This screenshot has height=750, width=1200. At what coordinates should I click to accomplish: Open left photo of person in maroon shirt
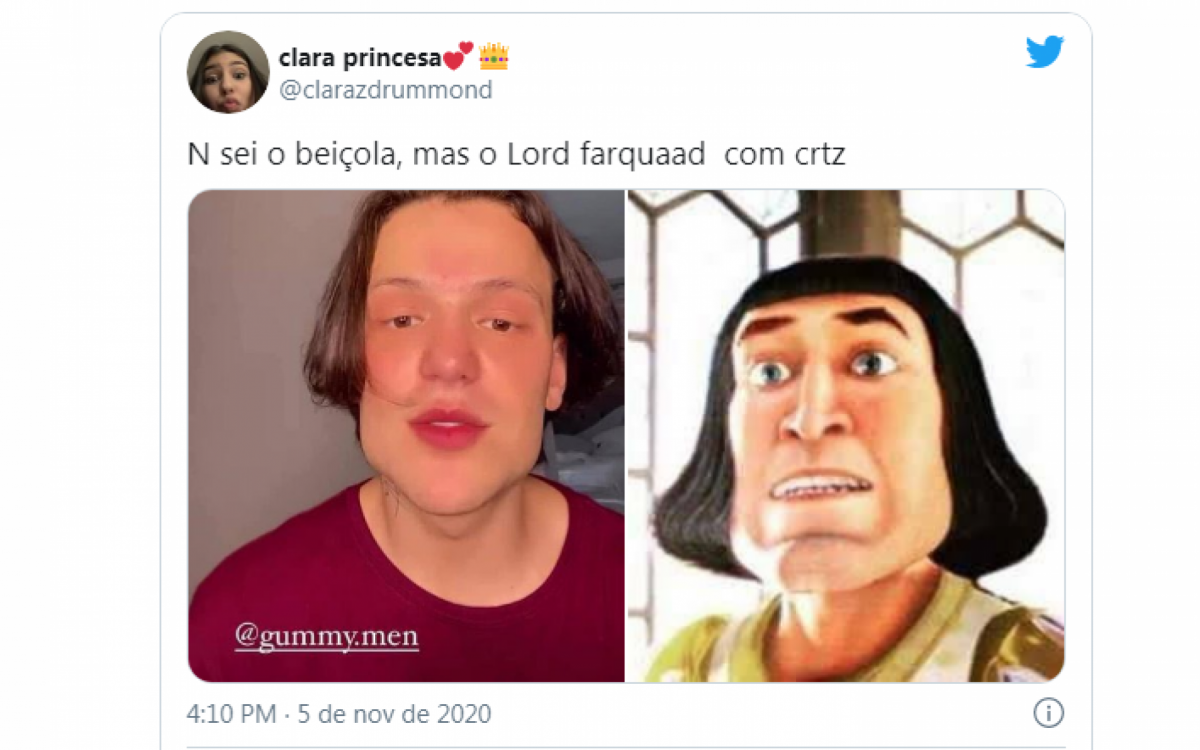(x=406, y=436)
